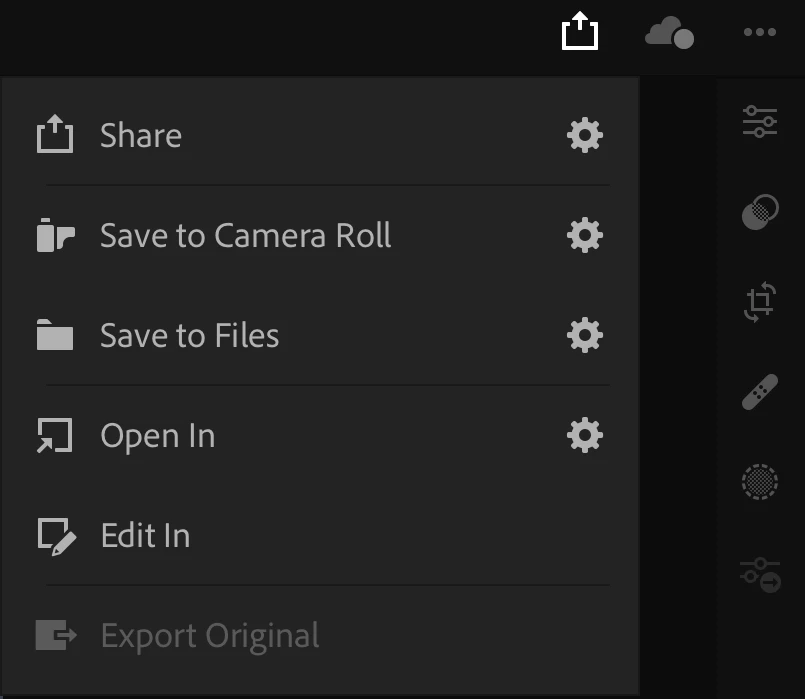This screenshot has width=805, height=699.
Task: Open Share settings gear
Action: click(x=584, y=135)
